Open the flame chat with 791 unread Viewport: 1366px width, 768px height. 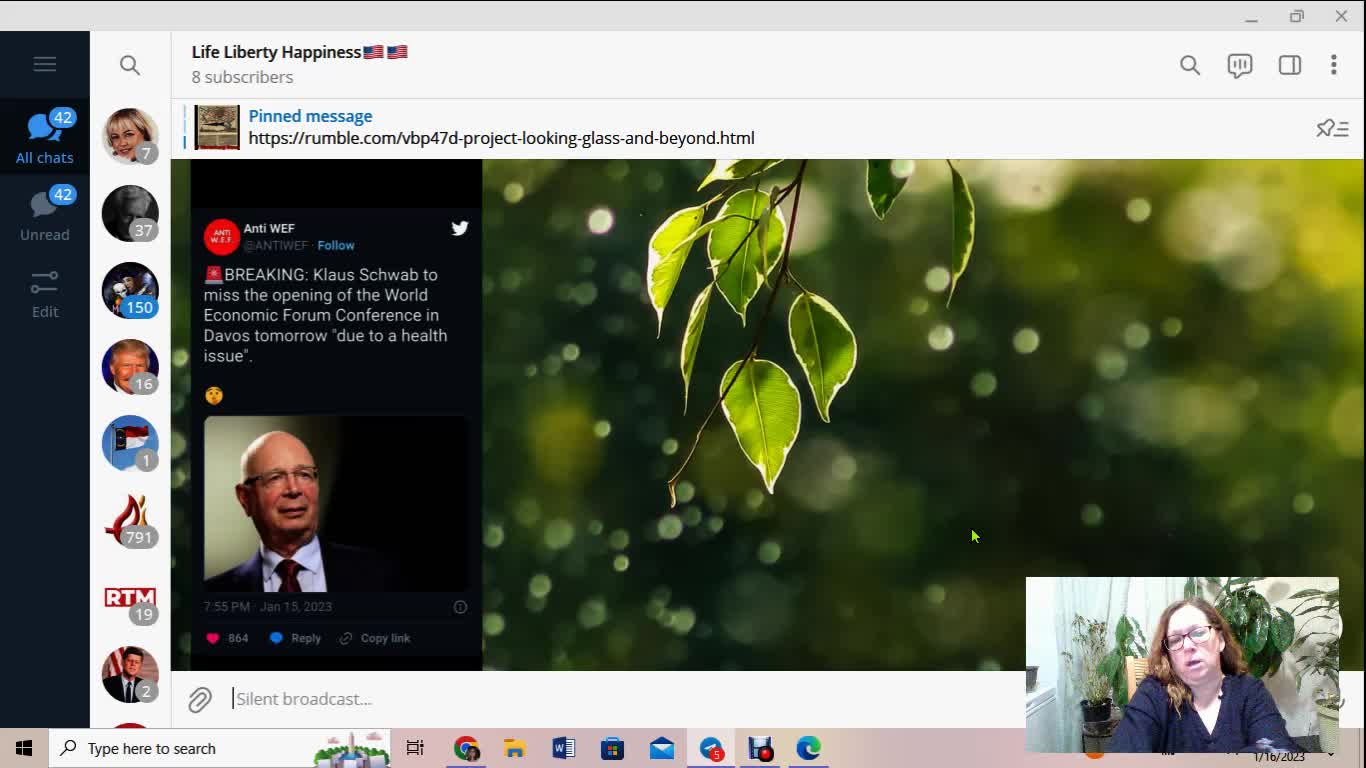click(130, 520)
